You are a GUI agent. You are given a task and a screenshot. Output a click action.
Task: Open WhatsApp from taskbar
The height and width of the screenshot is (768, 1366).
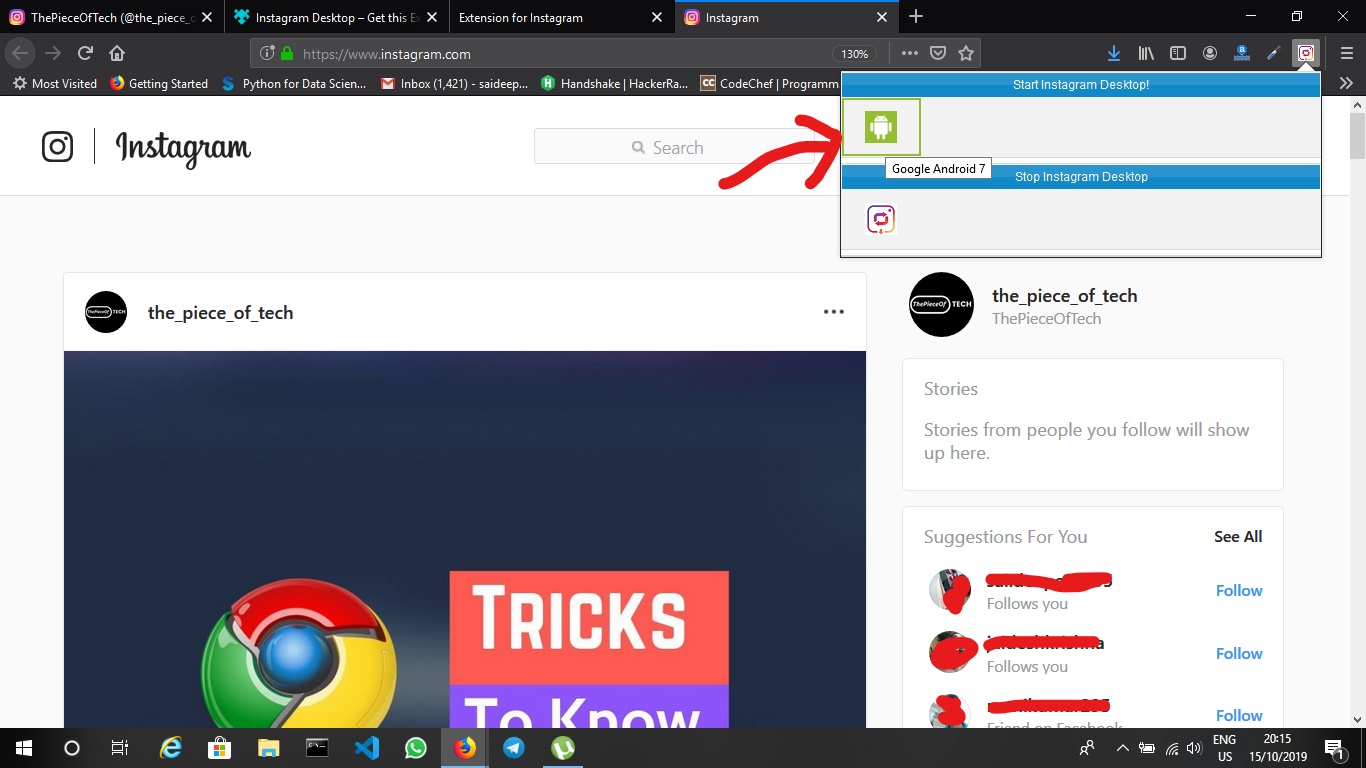[415, 748]
